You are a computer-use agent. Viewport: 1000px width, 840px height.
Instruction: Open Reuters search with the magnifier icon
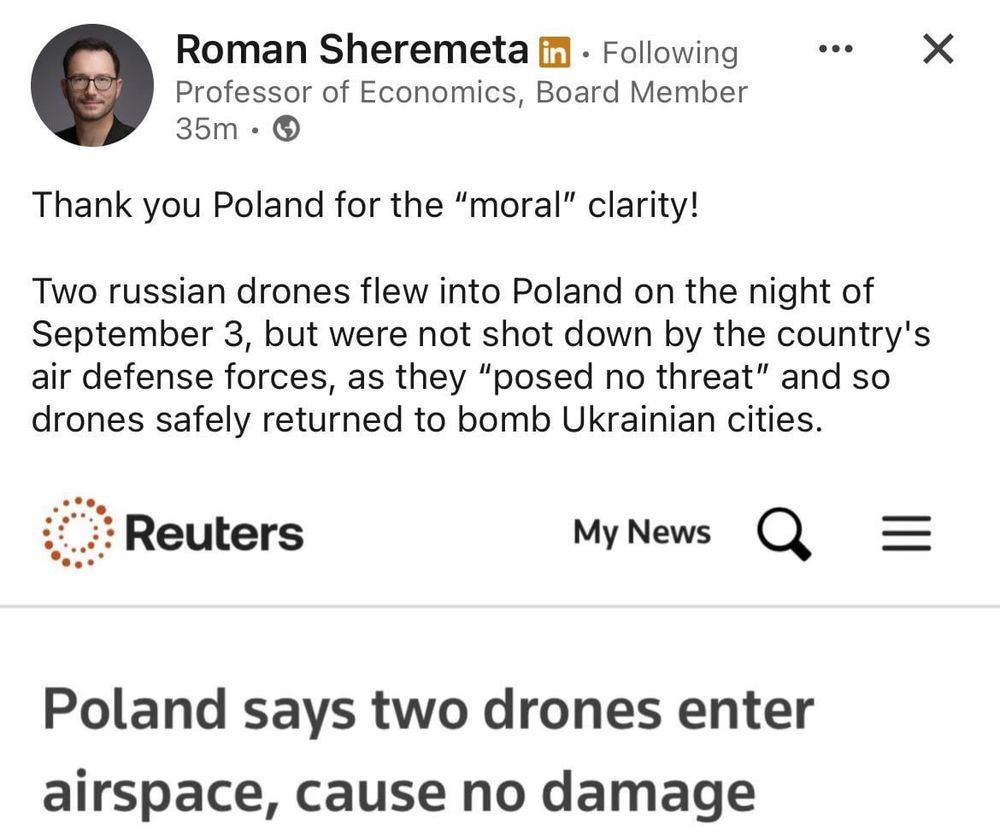point(784,534)
